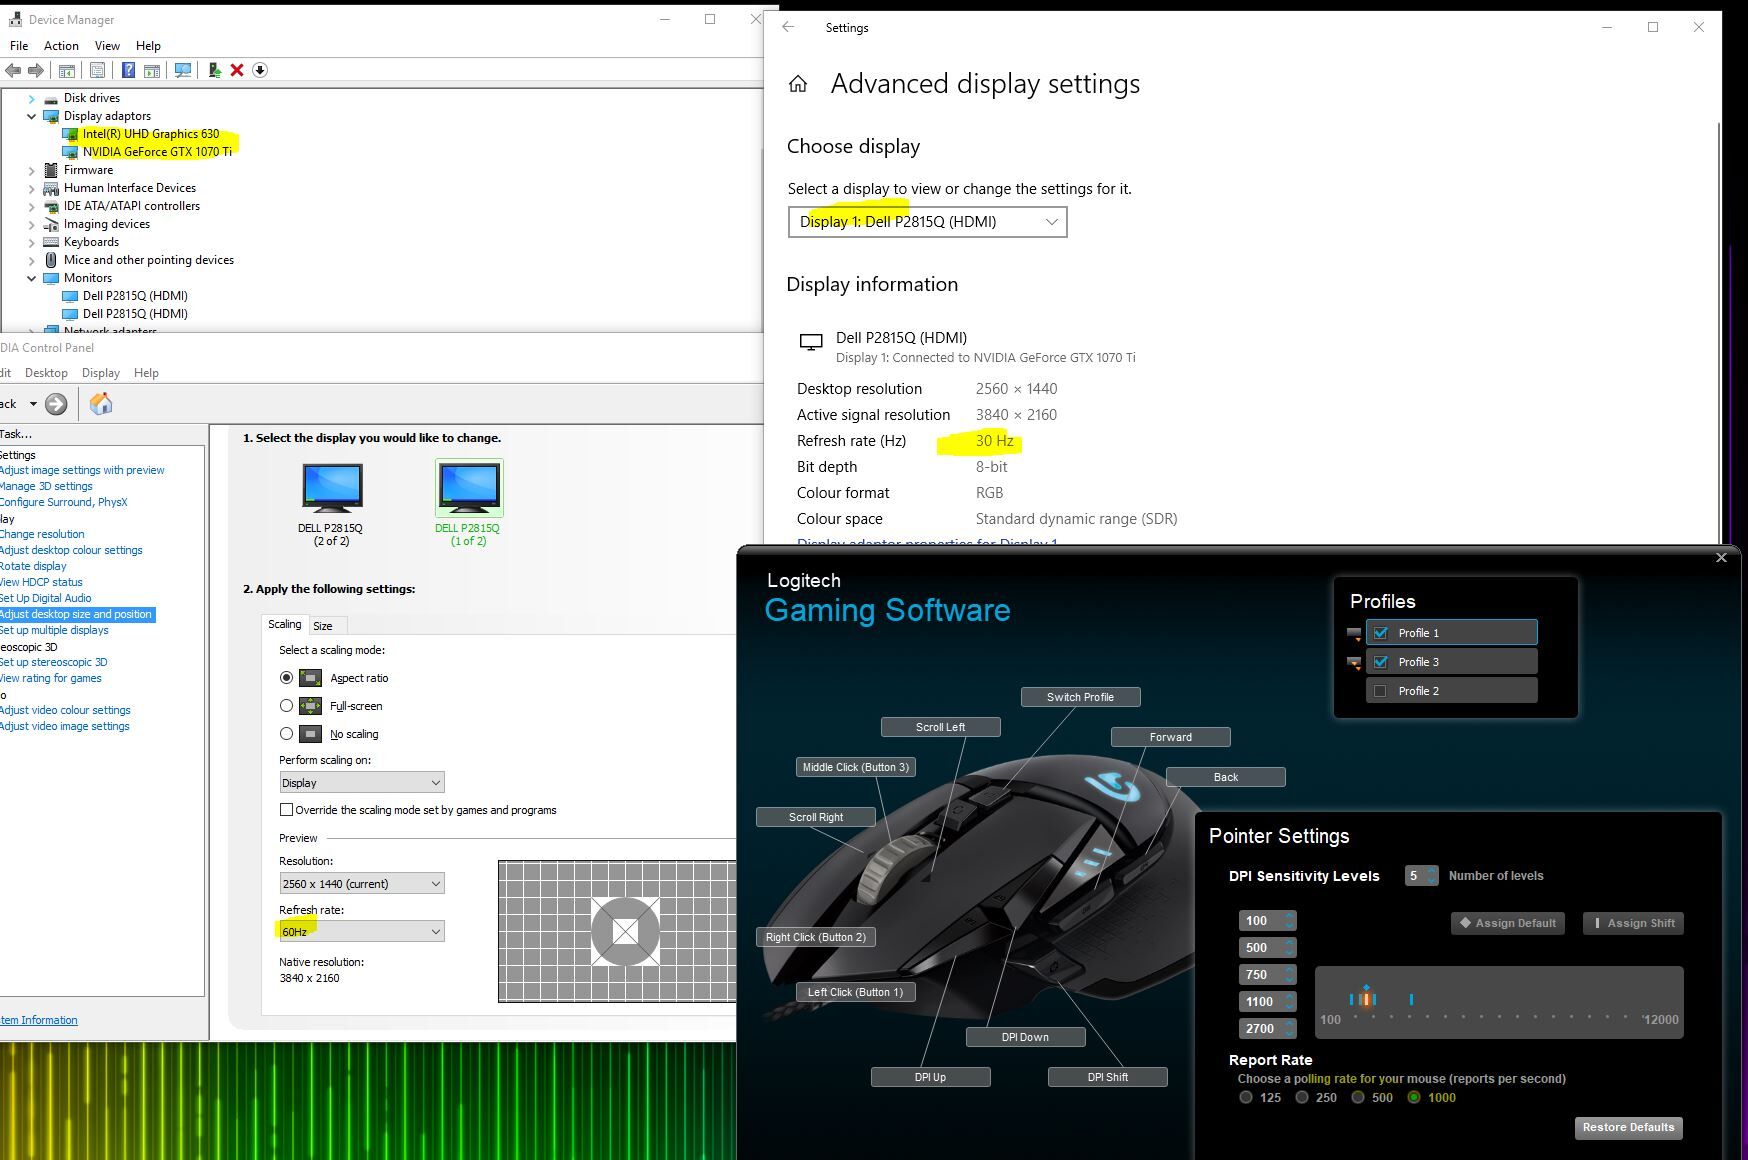Open Manage 3D settings link

click(46, 486)
